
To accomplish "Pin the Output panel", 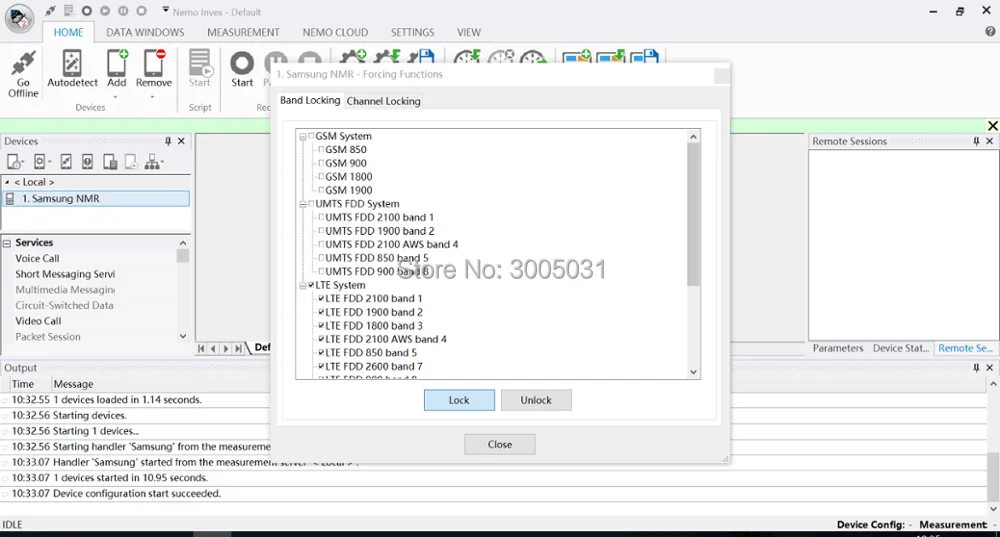I will [x=976, y=367].
